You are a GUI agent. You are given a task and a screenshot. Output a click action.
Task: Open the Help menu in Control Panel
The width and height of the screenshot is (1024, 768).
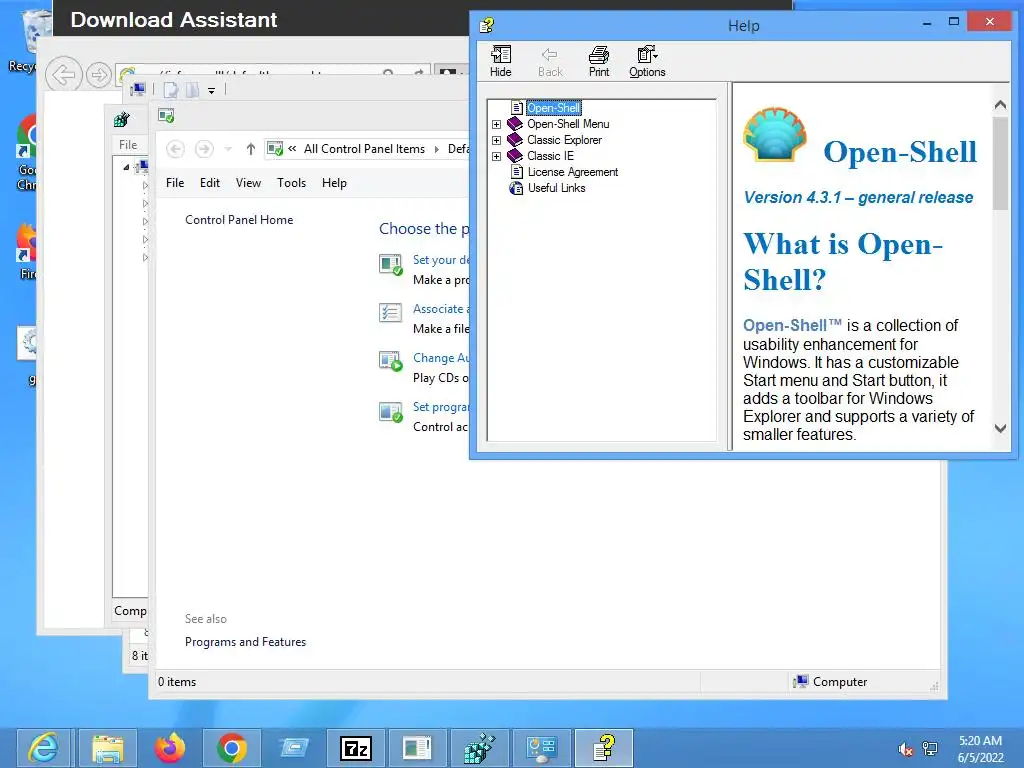tap(334, 183)
